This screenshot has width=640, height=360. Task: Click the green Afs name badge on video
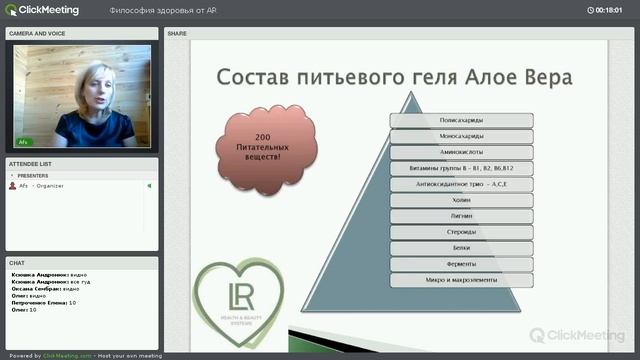pyautogui.click(x=23, y=142)
